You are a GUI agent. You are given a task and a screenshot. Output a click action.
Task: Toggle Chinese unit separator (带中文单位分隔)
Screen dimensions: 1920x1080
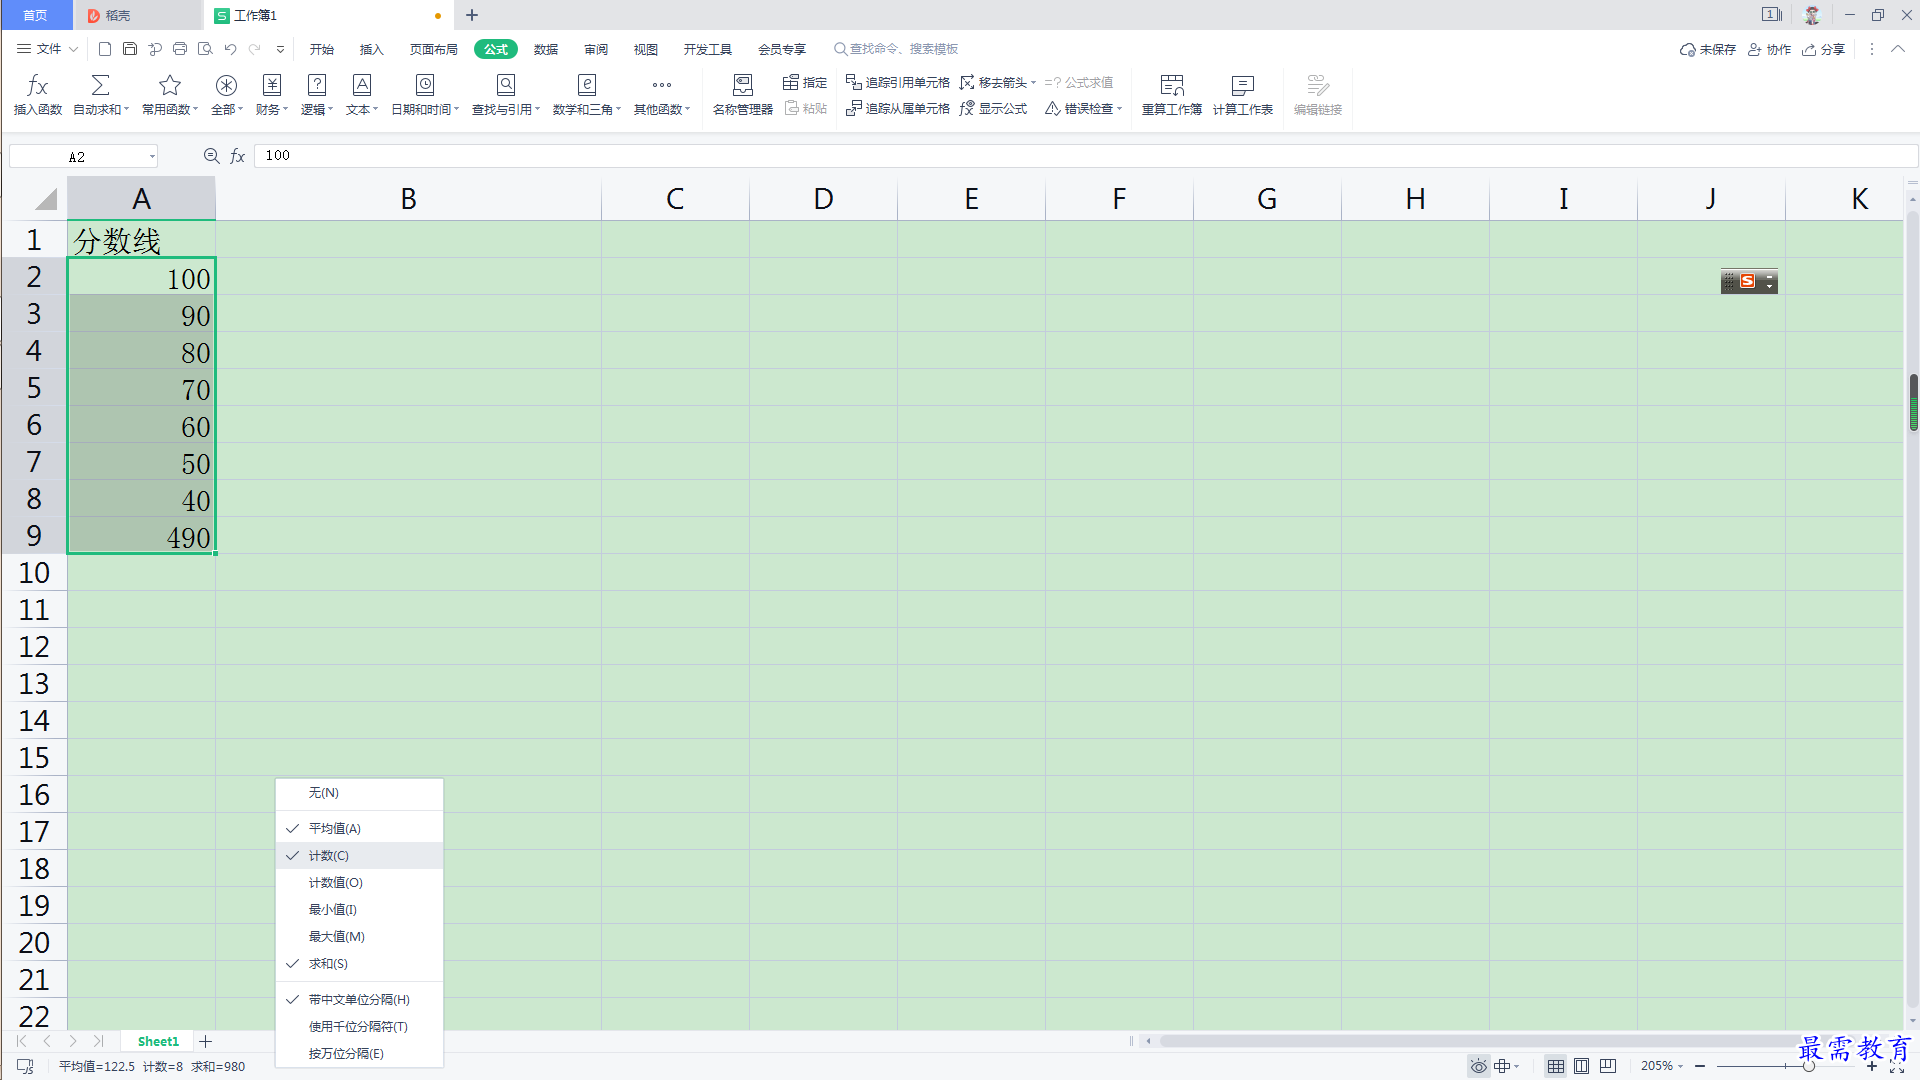(359, 999)
